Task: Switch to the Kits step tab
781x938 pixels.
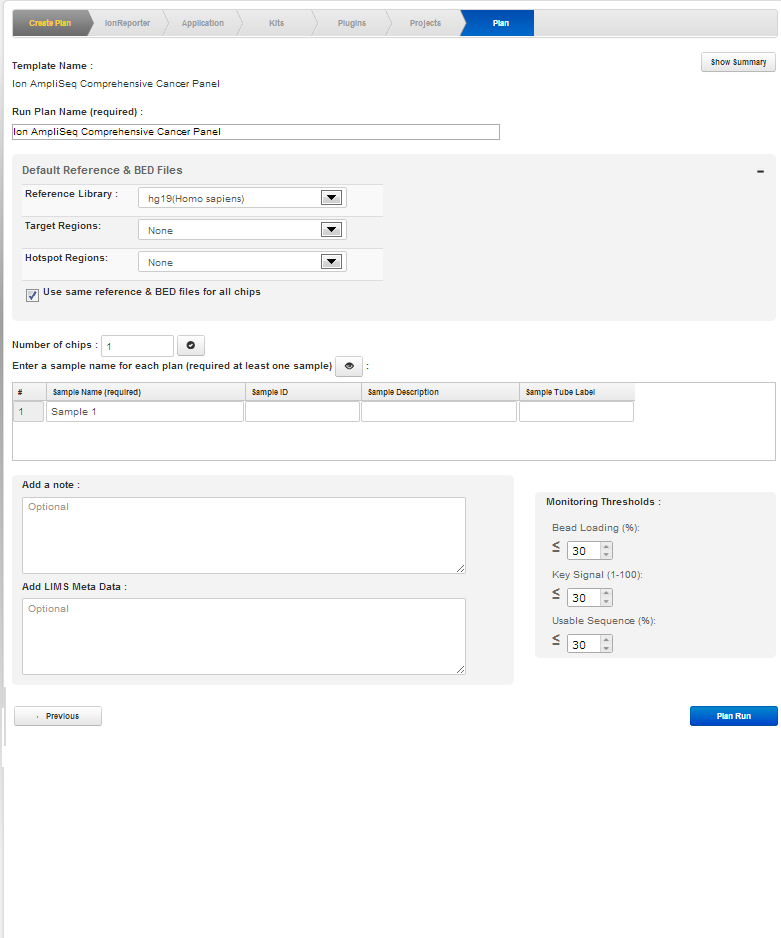Action: pyautogui.click(x=276, y=23)
